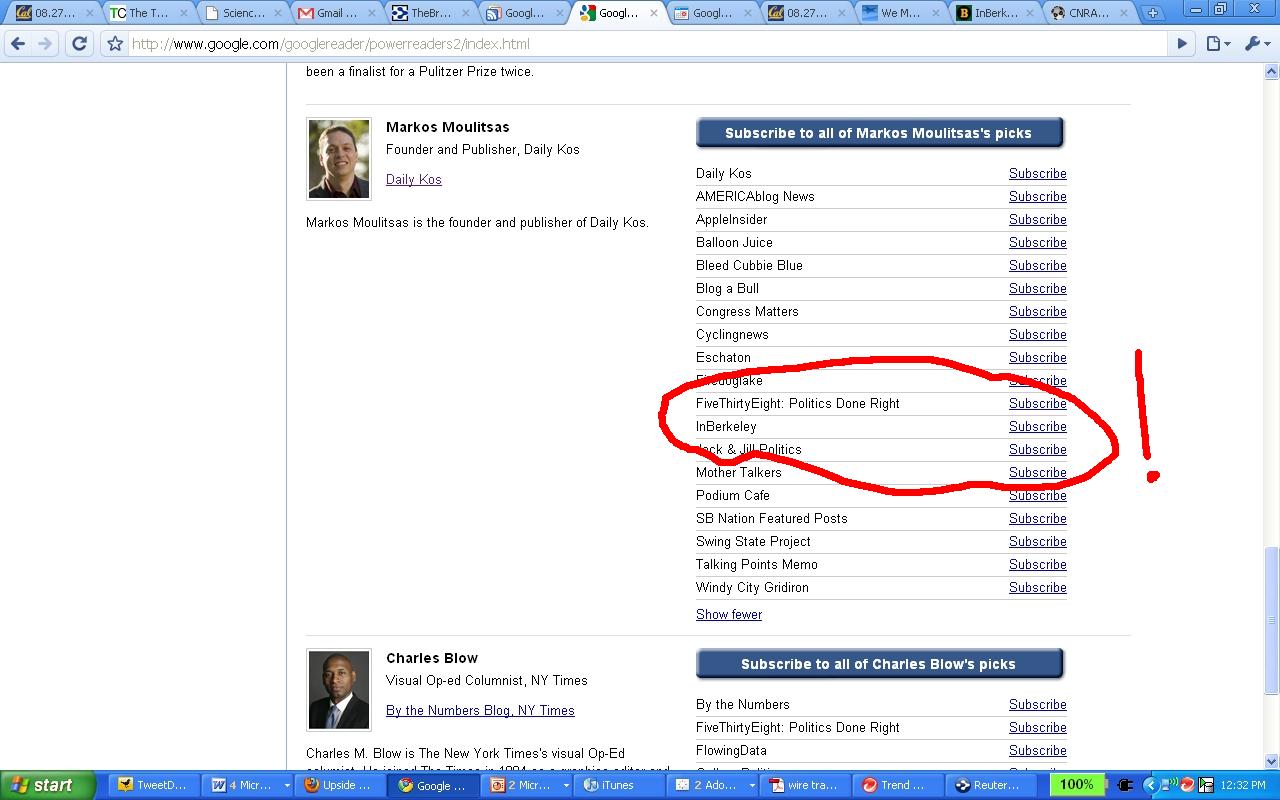Click the 100% battery indicator
This screenshot has width=1280, height=800.
point(1077,785)
